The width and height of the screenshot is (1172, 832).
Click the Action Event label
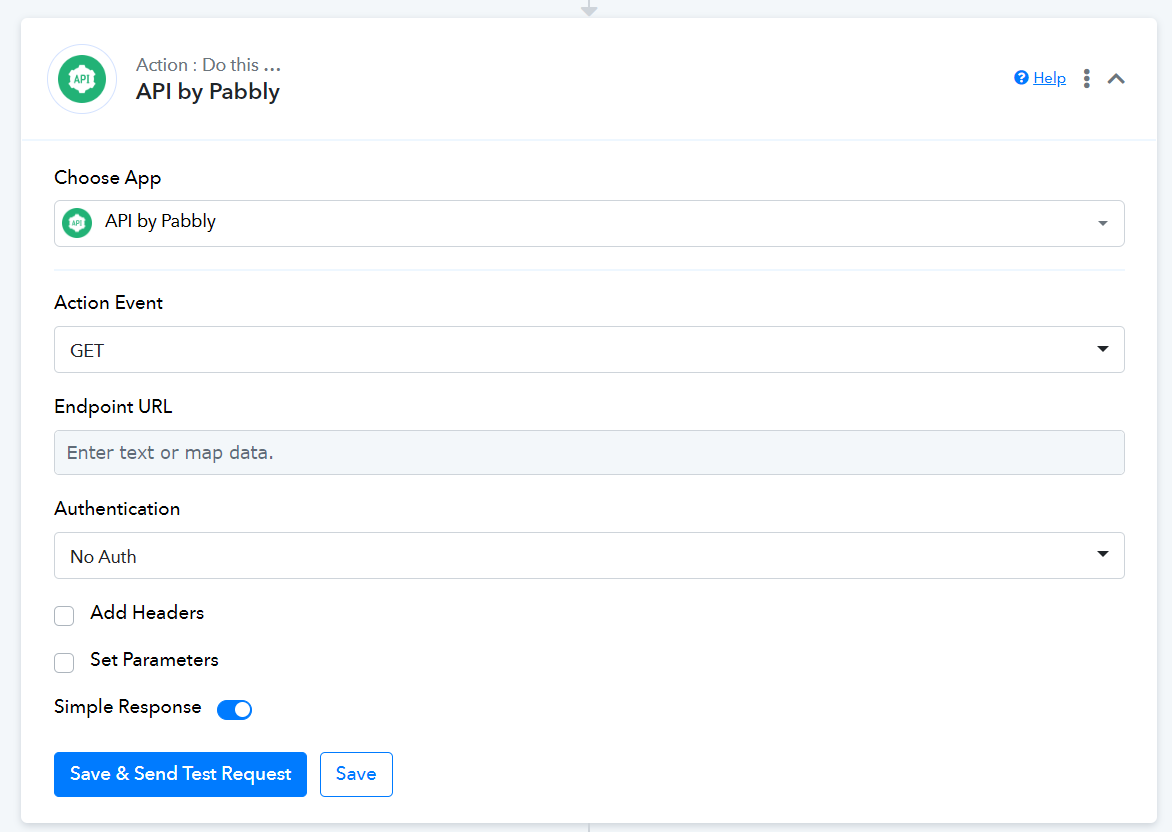tap(108, 303)
